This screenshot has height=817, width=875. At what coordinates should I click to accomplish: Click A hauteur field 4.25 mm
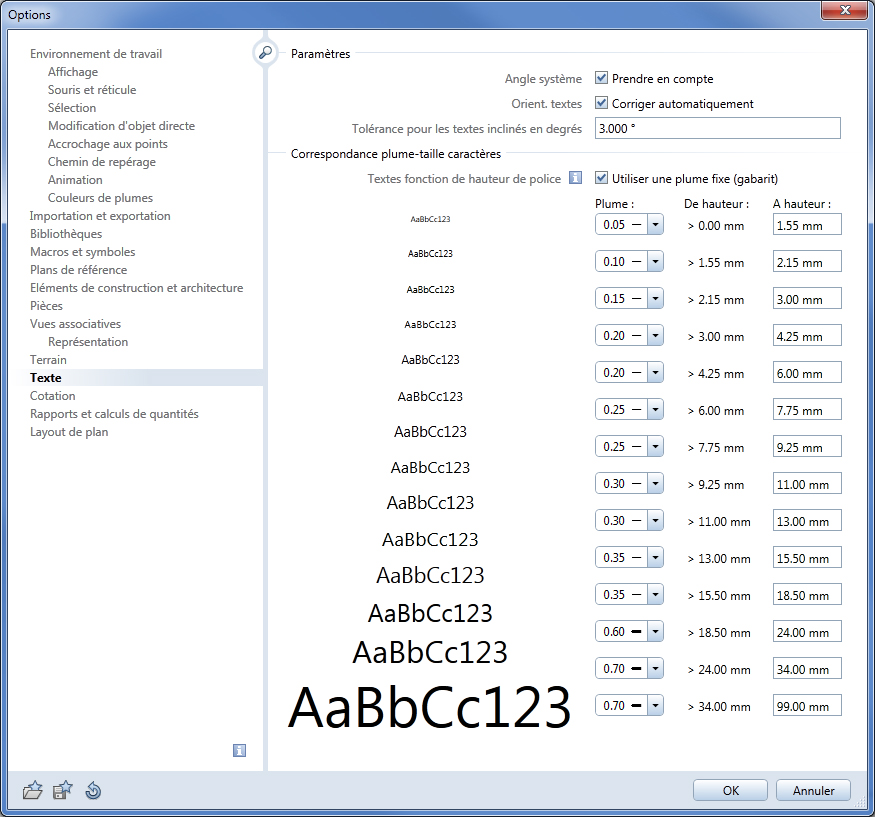807,335
